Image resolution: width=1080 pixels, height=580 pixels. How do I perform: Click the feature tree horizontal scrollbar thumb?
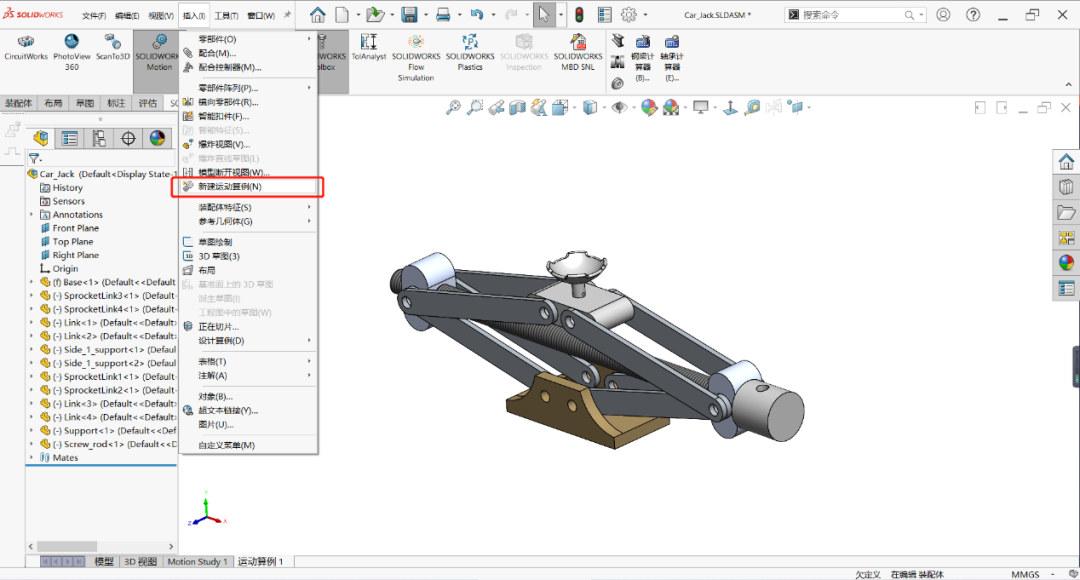[67, 546]
